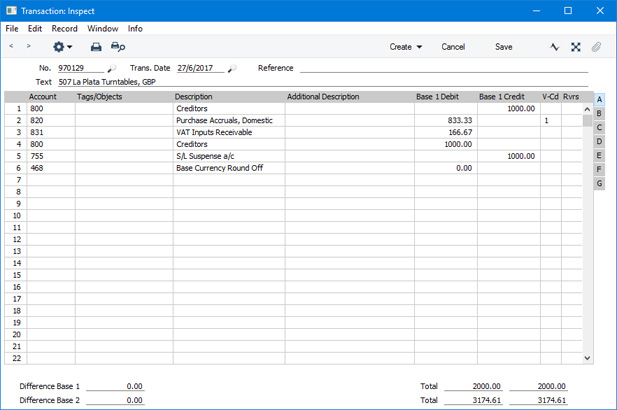
Task: Click the paperclip attachments icon
Action: click(x=596, y=47)
